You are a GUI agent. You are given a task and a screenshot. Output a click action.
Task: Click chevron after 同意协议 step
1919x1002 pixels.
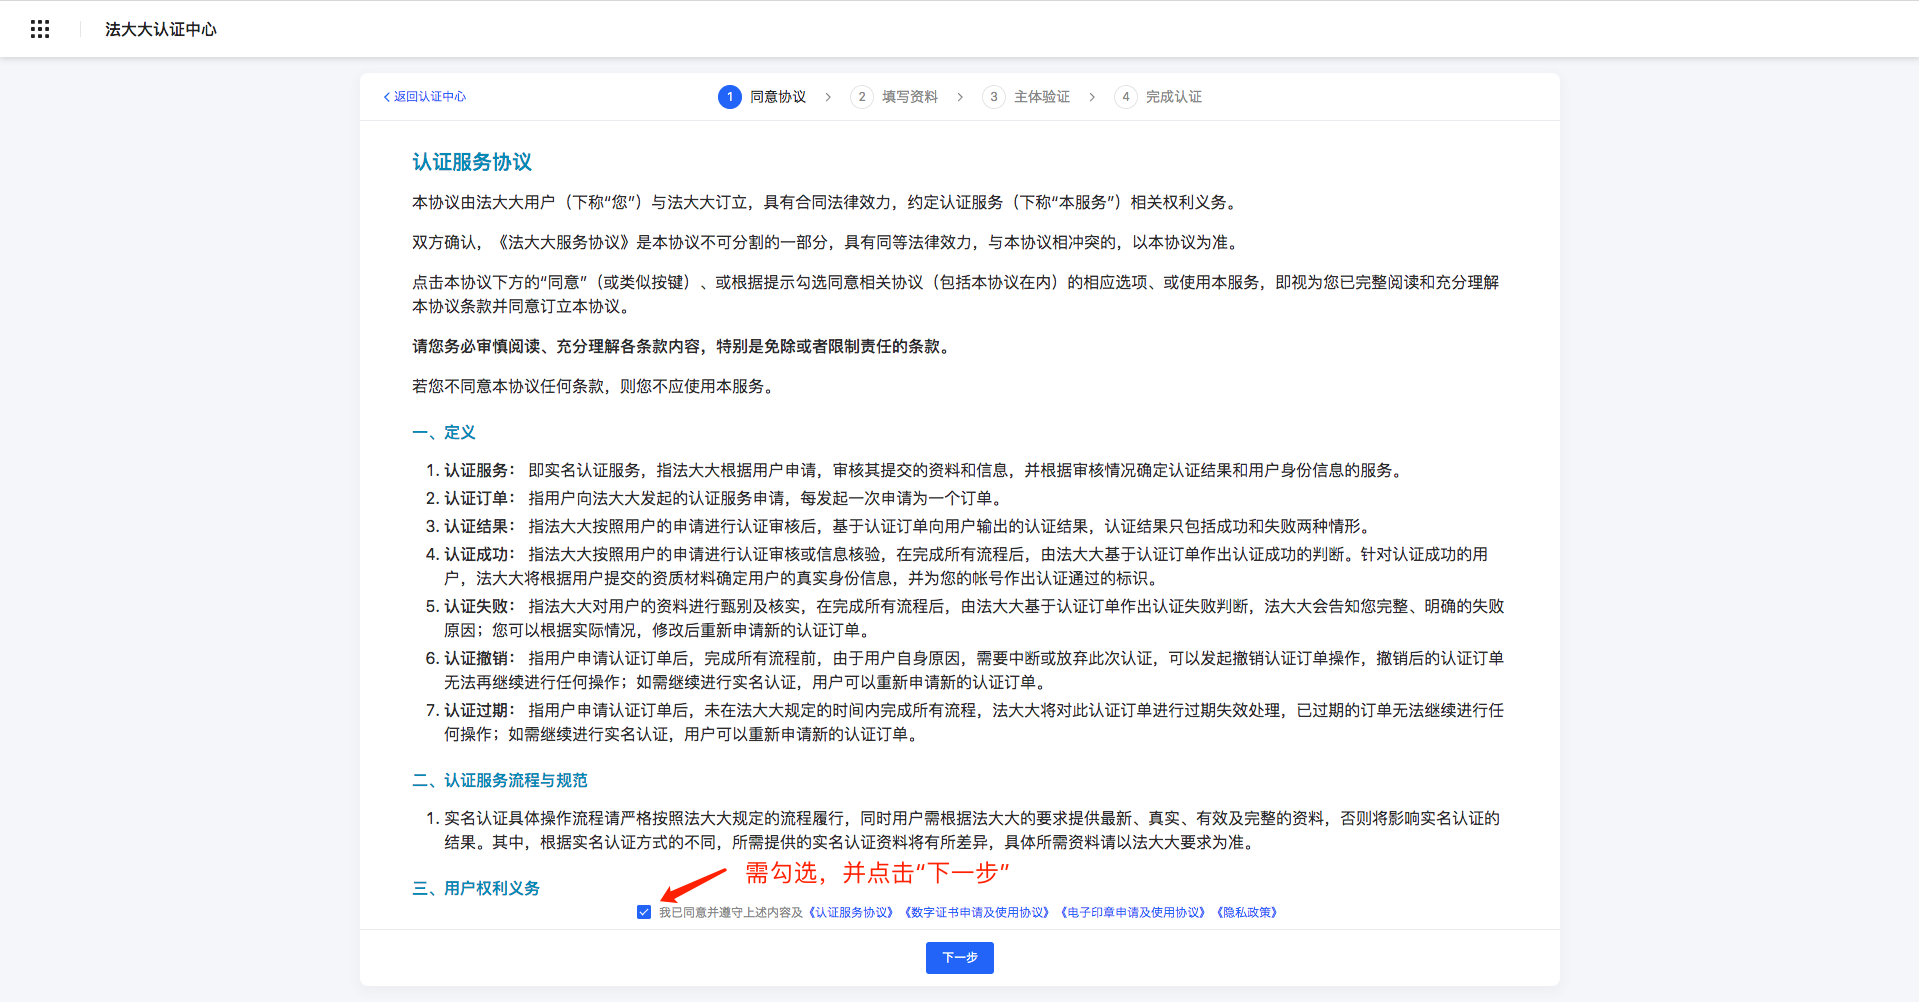point(828,97)
